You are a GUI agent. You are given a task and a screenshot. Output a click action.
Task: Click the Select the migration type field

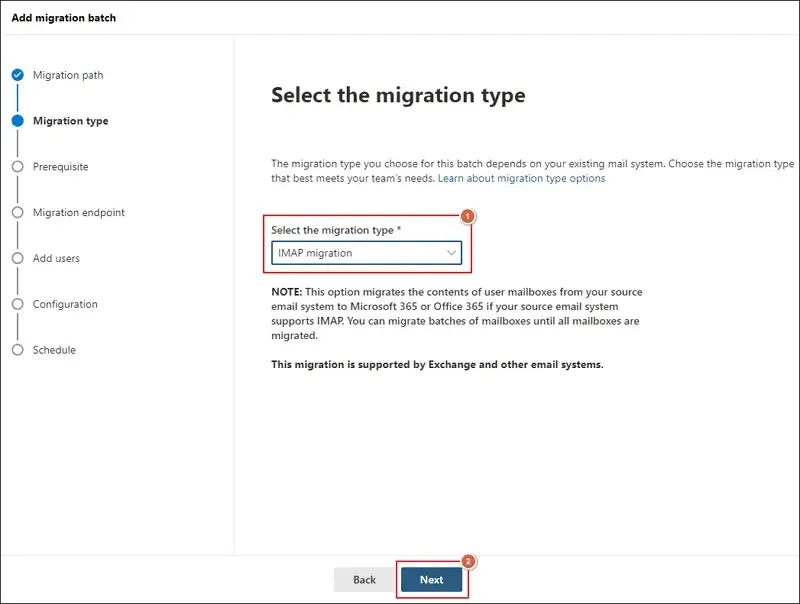365,252
